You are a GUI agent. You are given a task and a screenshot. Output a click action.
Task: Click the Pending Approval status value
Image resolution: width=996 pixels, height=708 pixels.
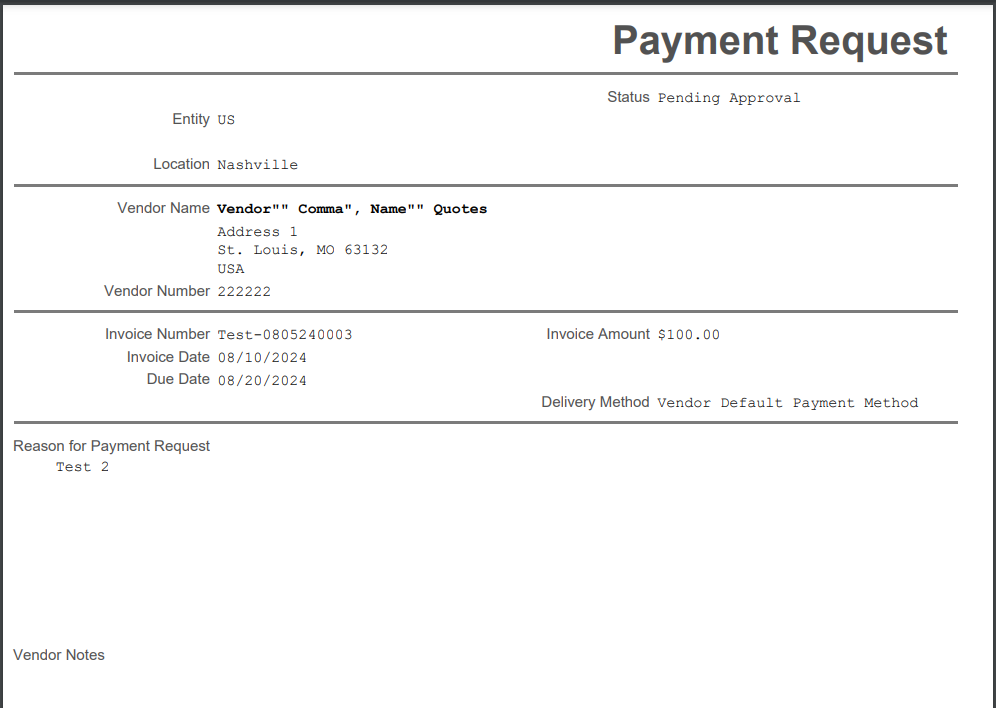728,98
